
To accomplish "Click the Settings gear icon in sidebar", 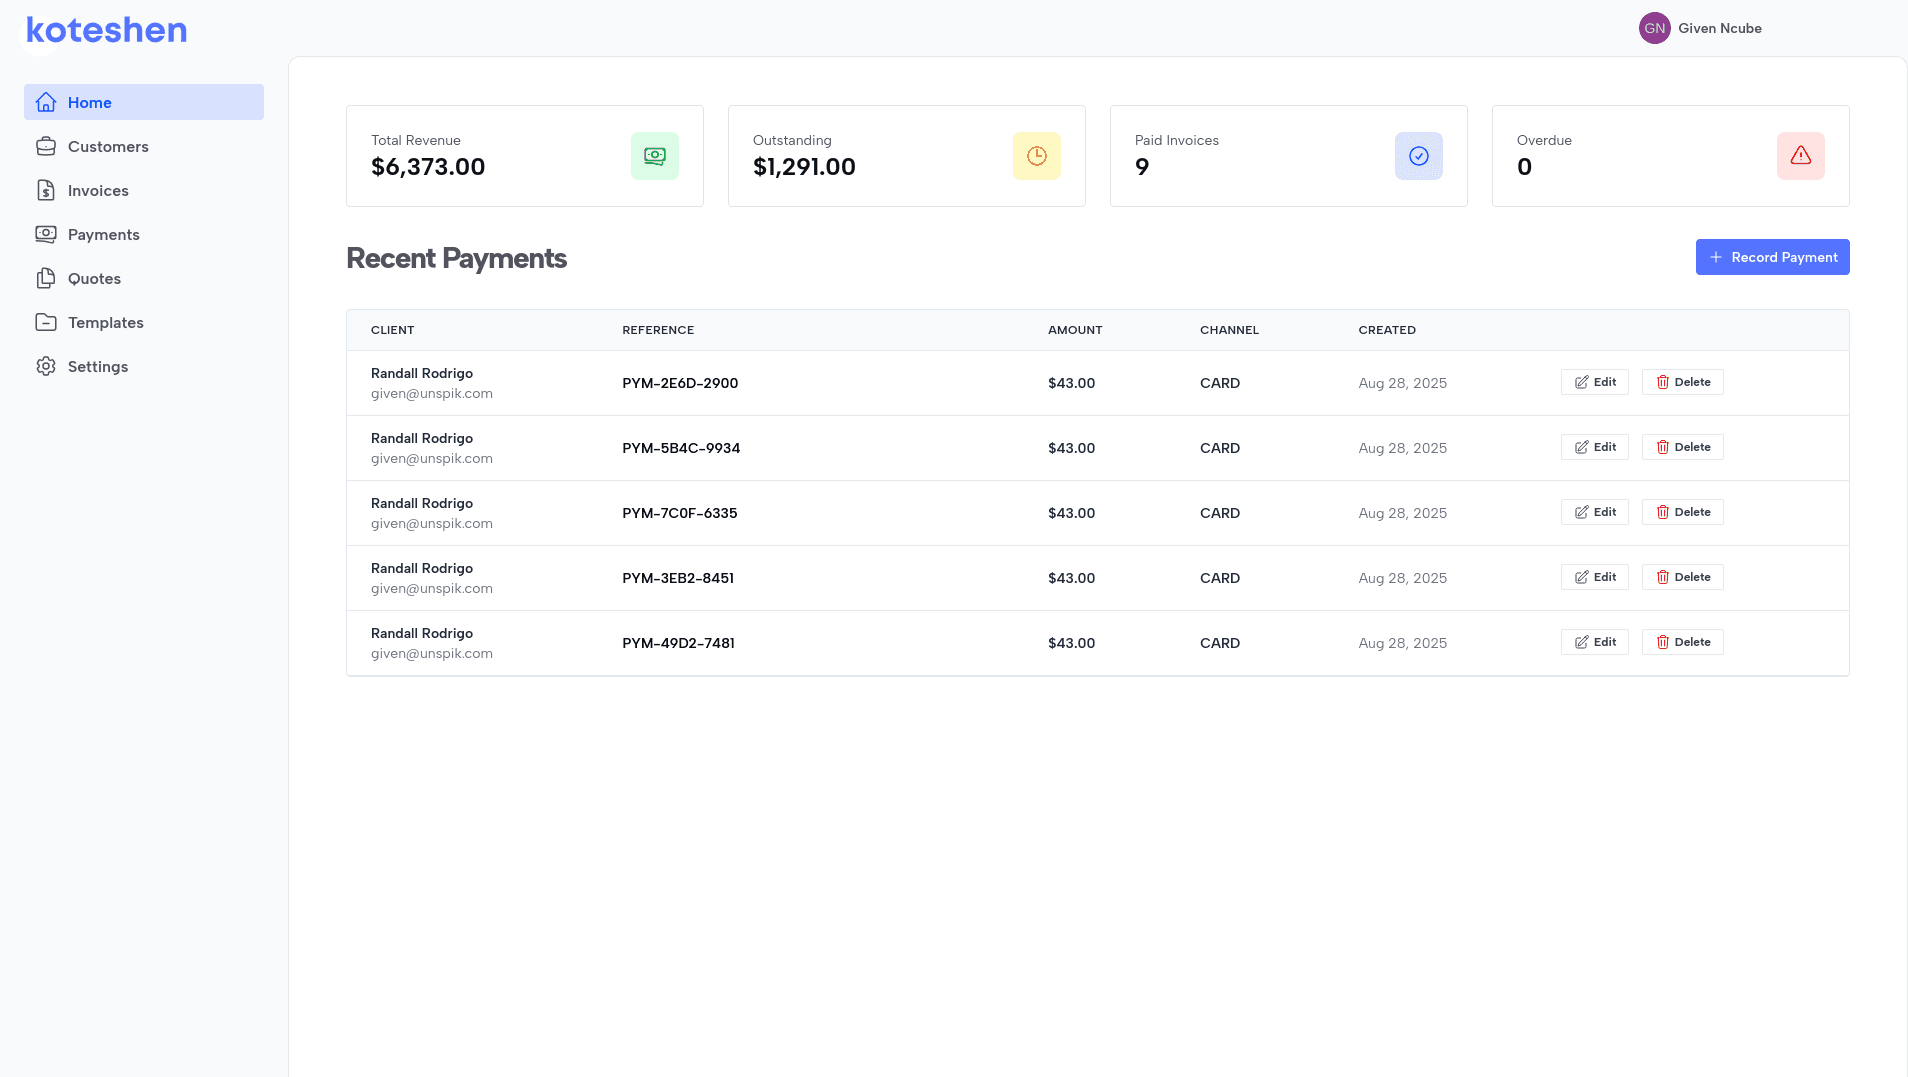I will click(x=46, y=366).
